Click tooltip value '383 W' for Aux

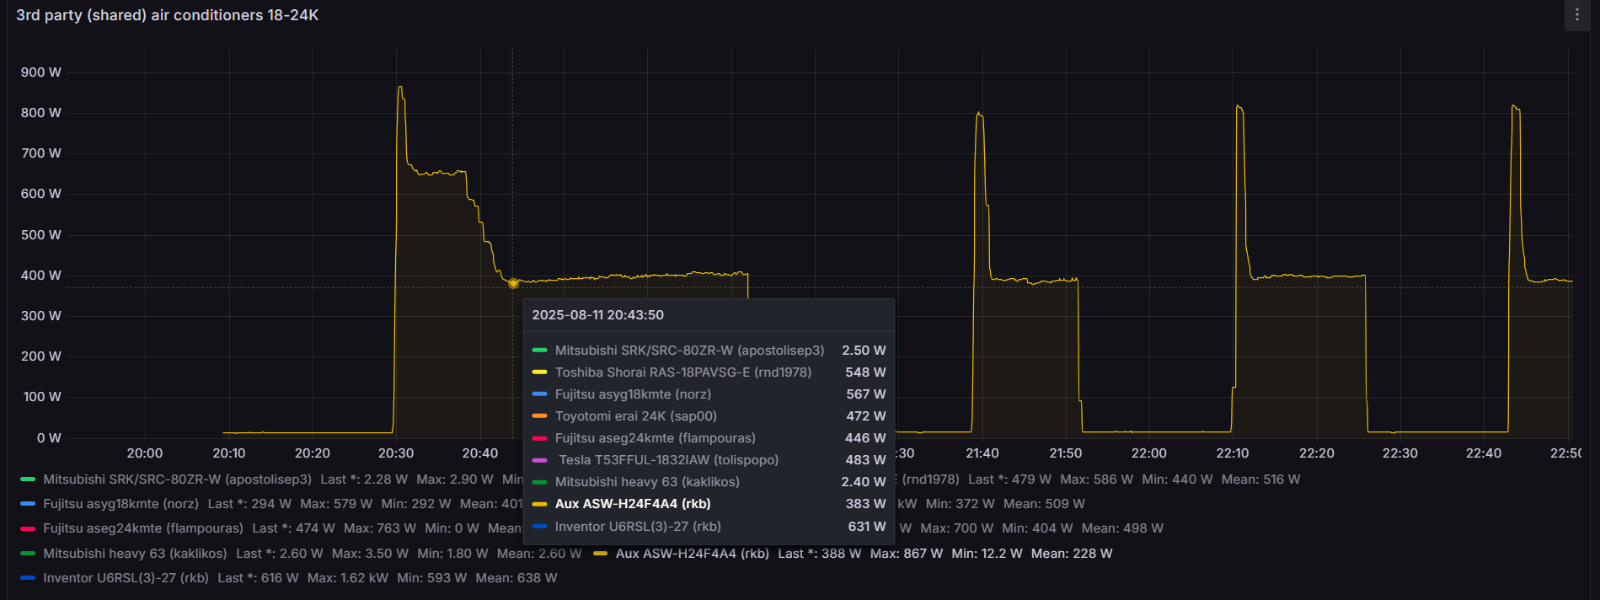[x=866, y=504]
